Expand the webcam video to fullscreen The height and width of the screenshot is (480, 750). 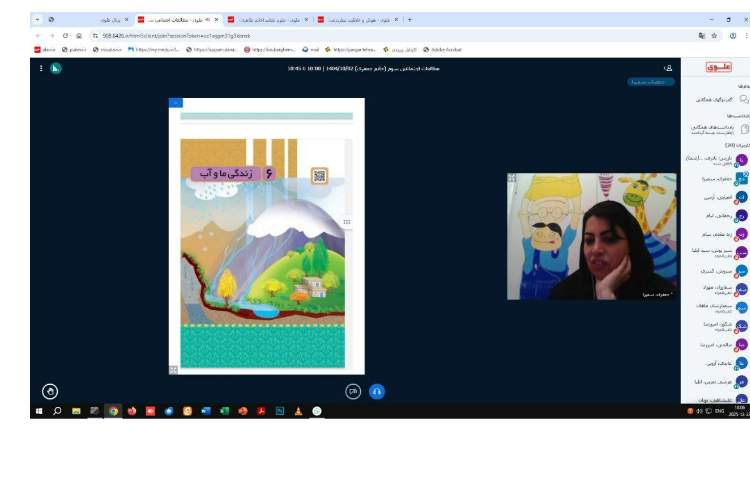(x=512, y=178)
